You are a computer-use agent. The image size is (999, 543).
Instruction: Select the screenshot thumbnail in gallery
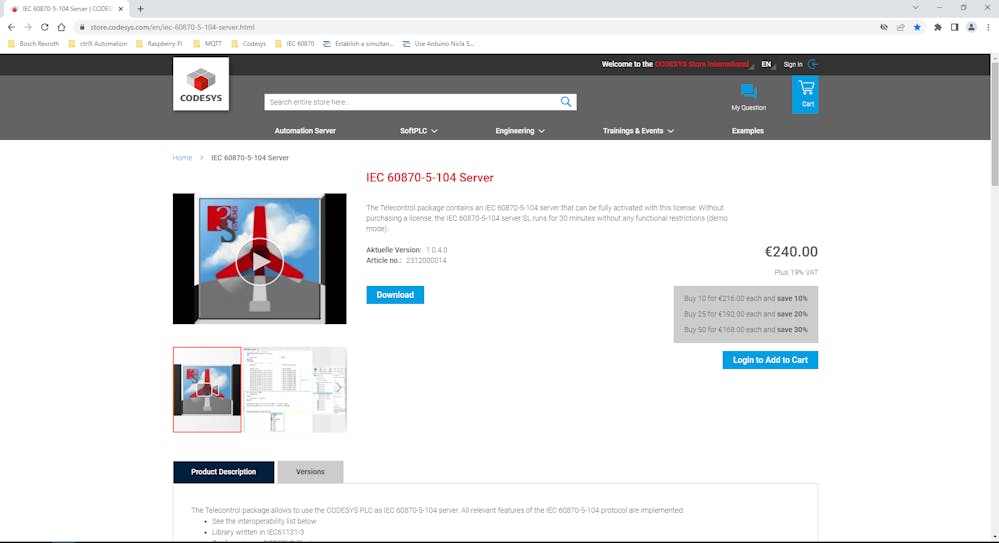pyautogui.click(x=279, y=389)
